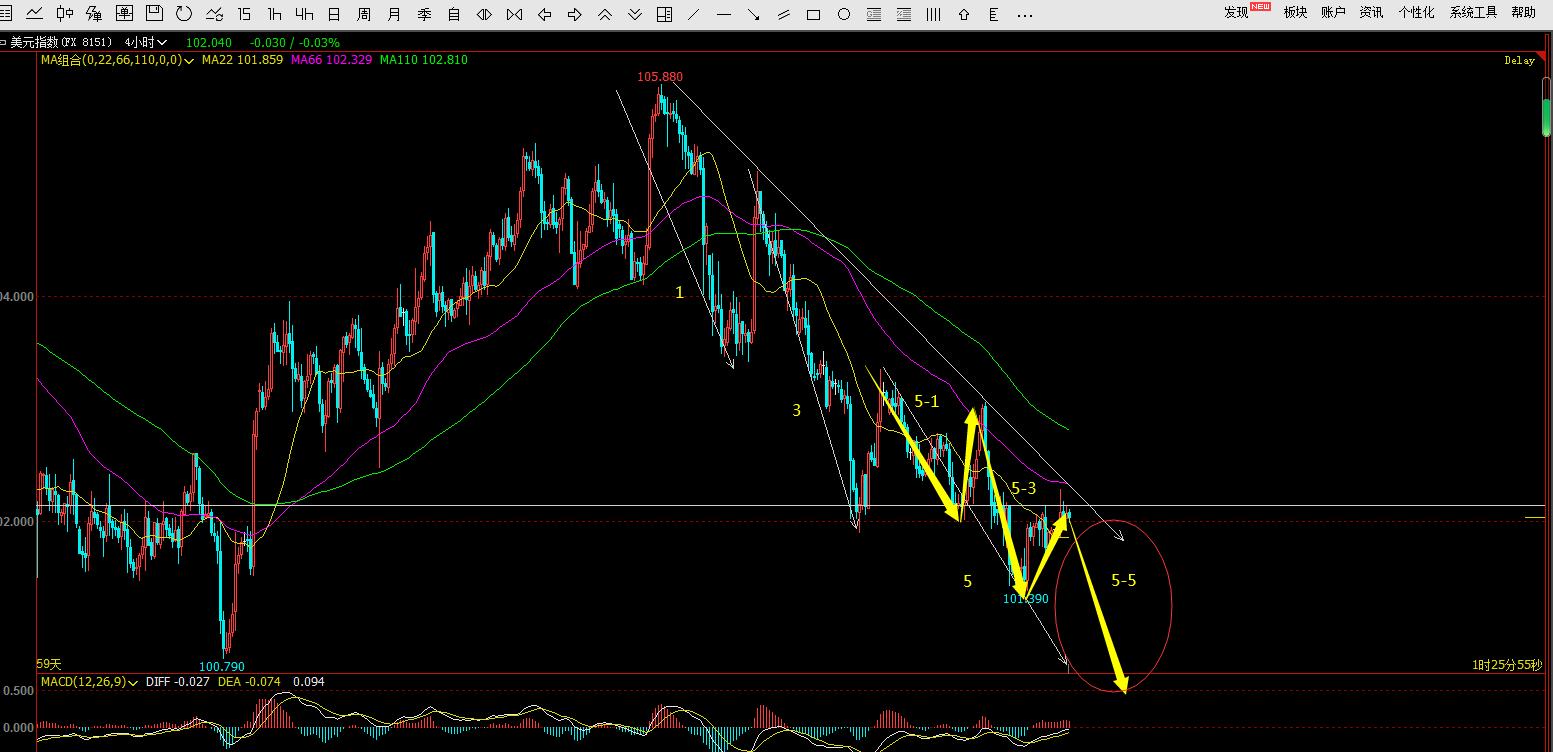Viewport: 1553px width, 752px height.
Task: Click the floppy disk save icon
Action: pos(154,14)
